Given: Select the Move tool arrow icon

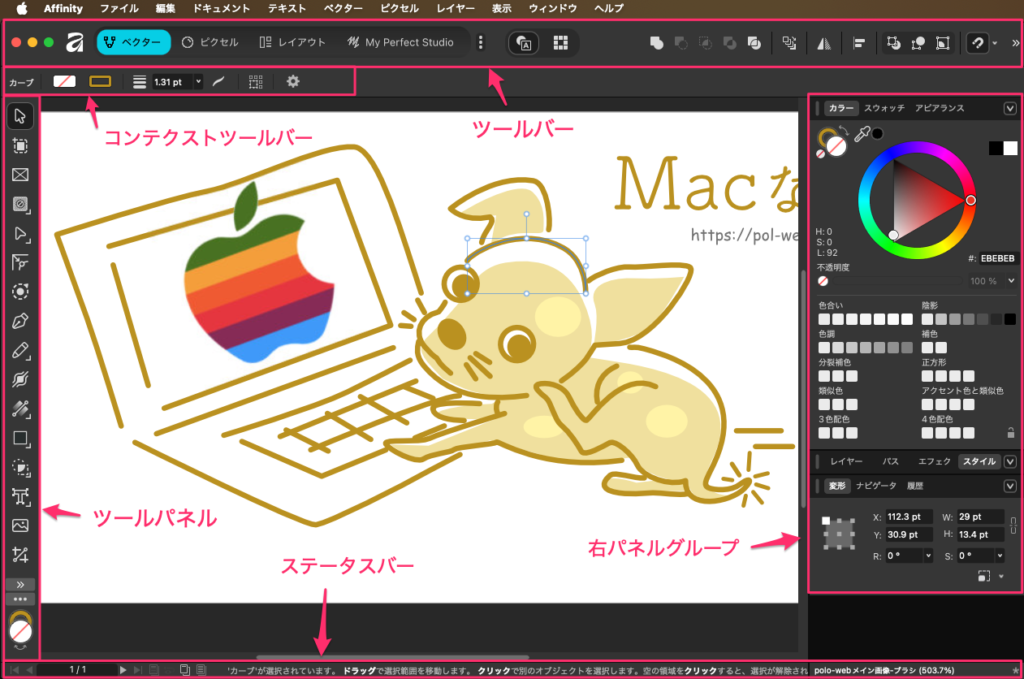Looking at the screenshot, I should (21, 116).
